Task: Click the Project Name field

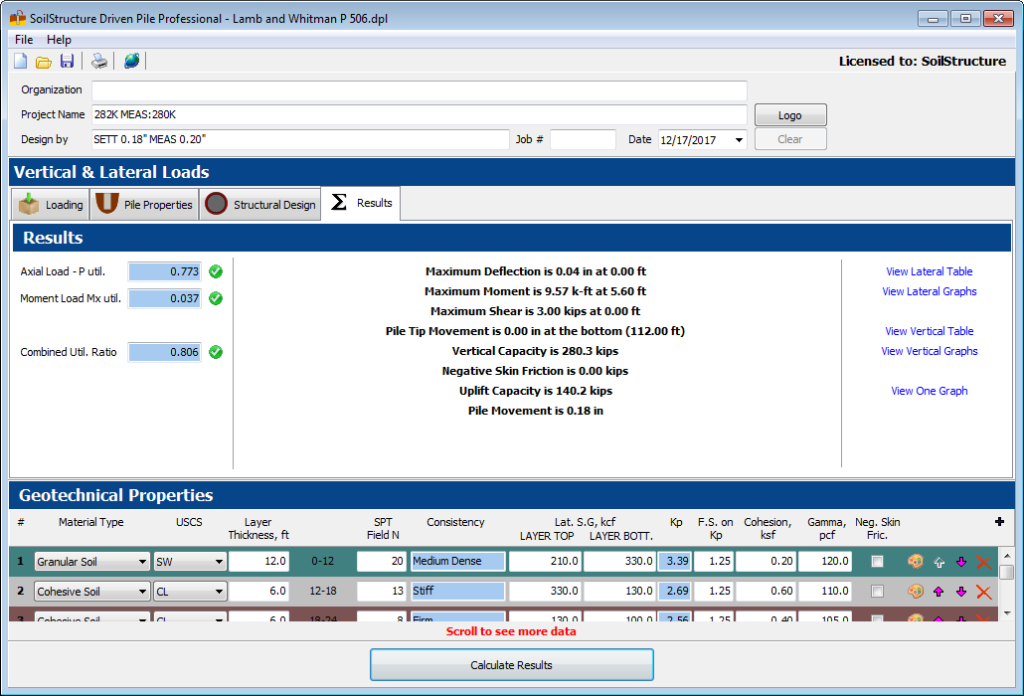Action: click(x=419, y=115)
